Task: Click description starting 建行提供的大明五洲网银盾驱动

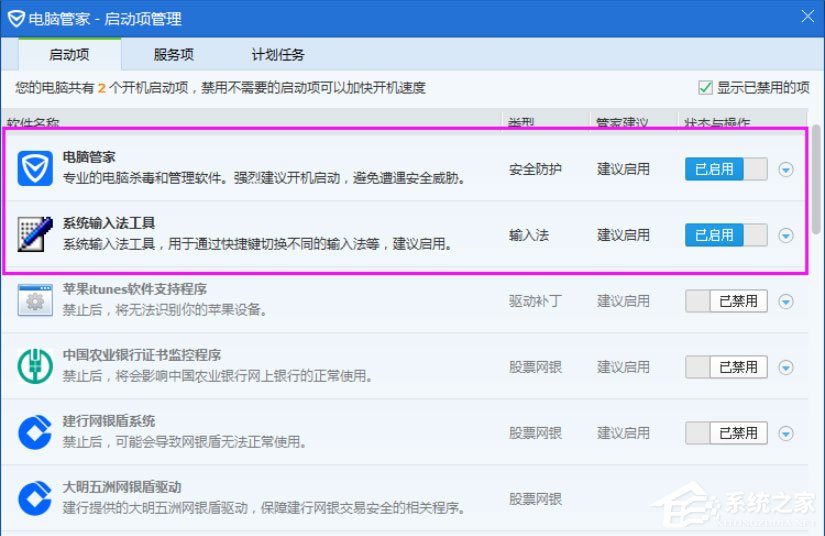Action: [x=264, y=508]
